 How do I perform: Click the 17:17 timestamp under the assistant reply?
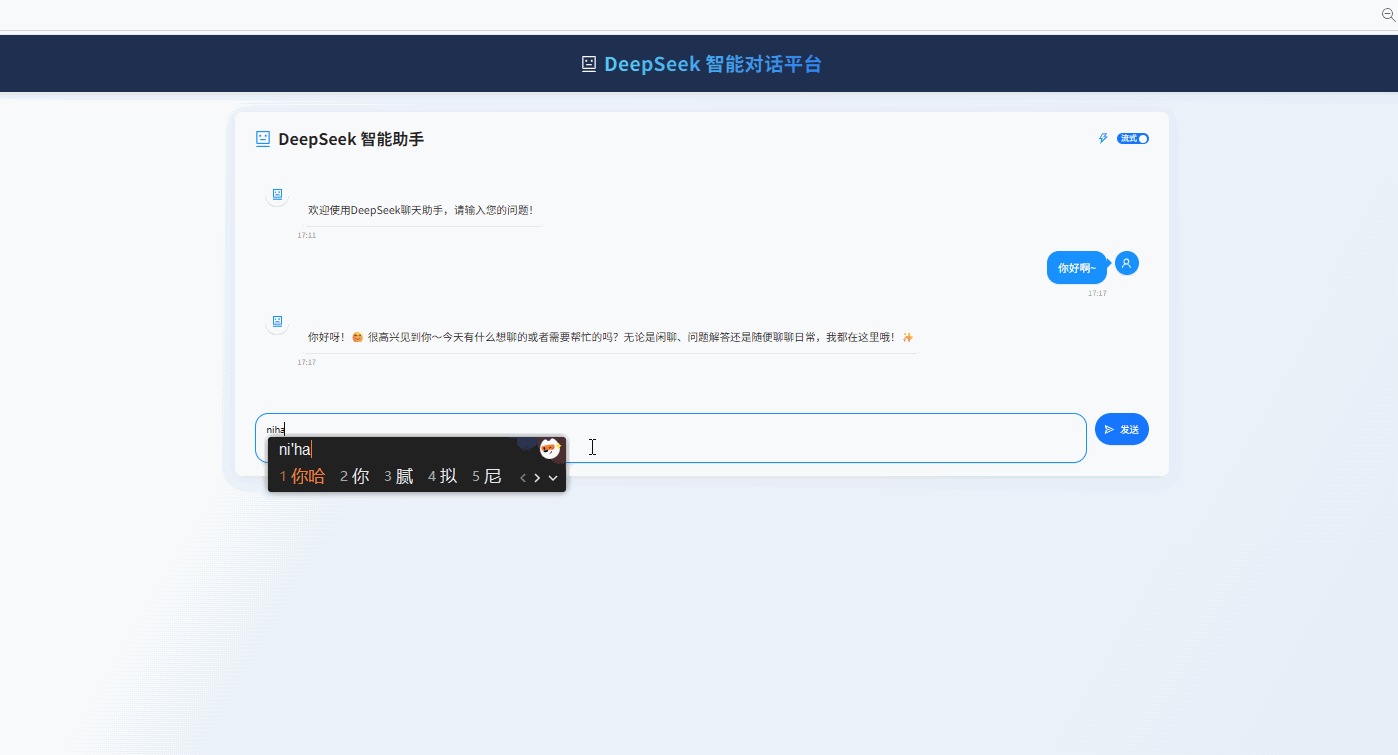[x=306, y=362]
